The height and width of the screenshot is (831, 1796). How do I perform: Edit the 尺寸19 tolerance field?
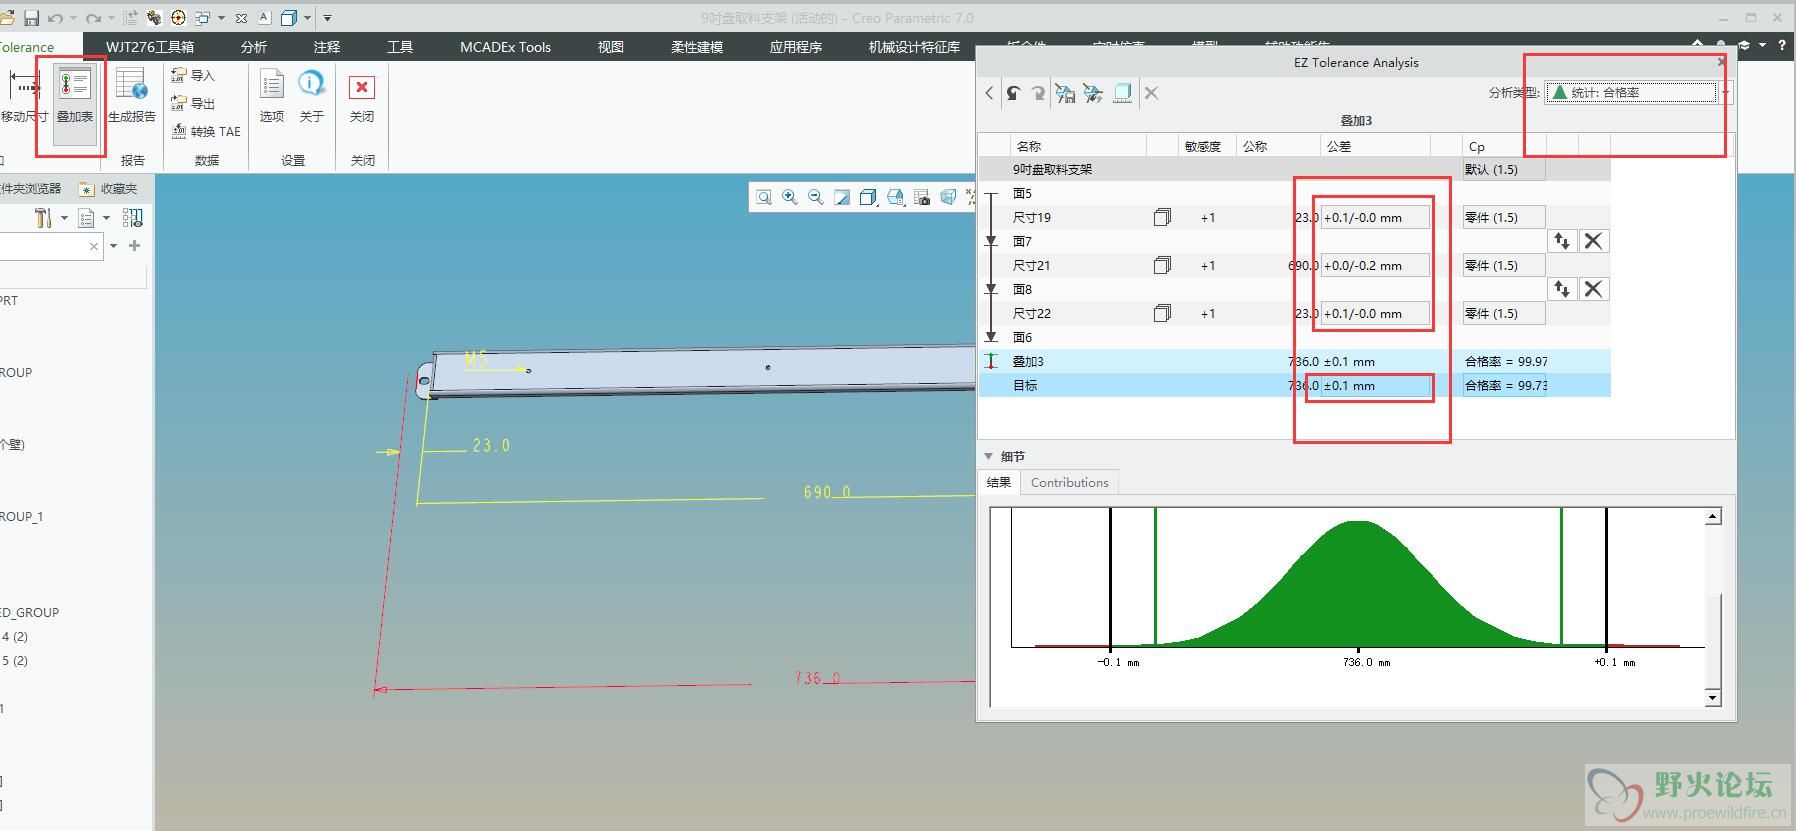point(1375,217)
